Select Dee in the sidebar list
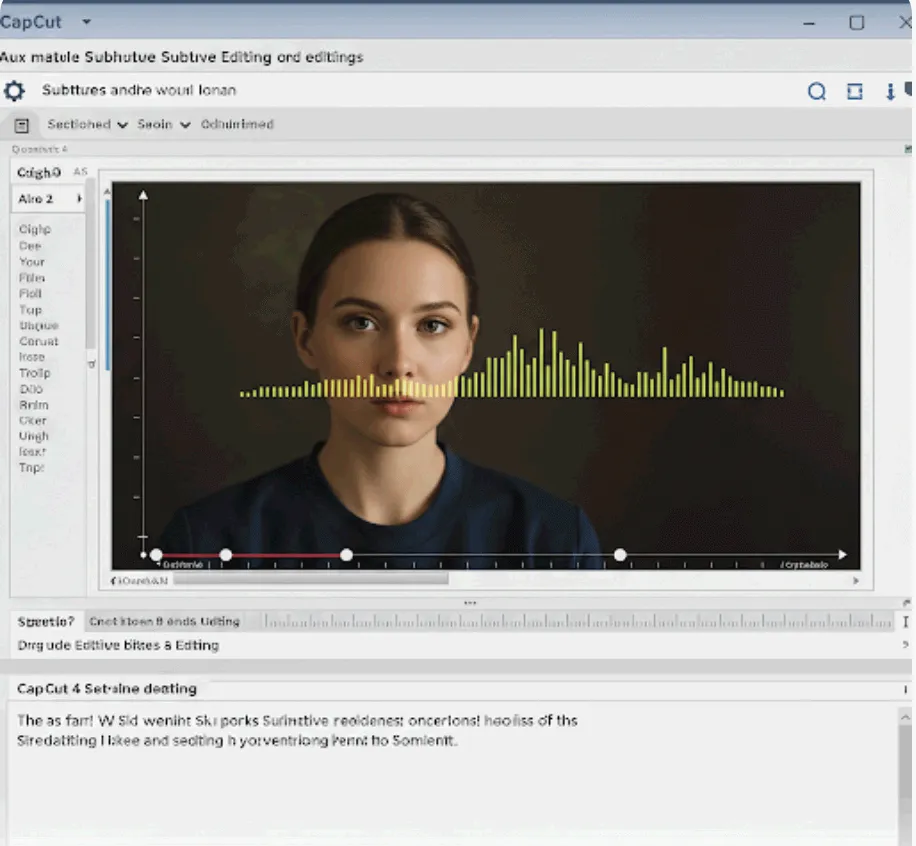The height and width of the screenshot is (846, 916). coord(30,246)
